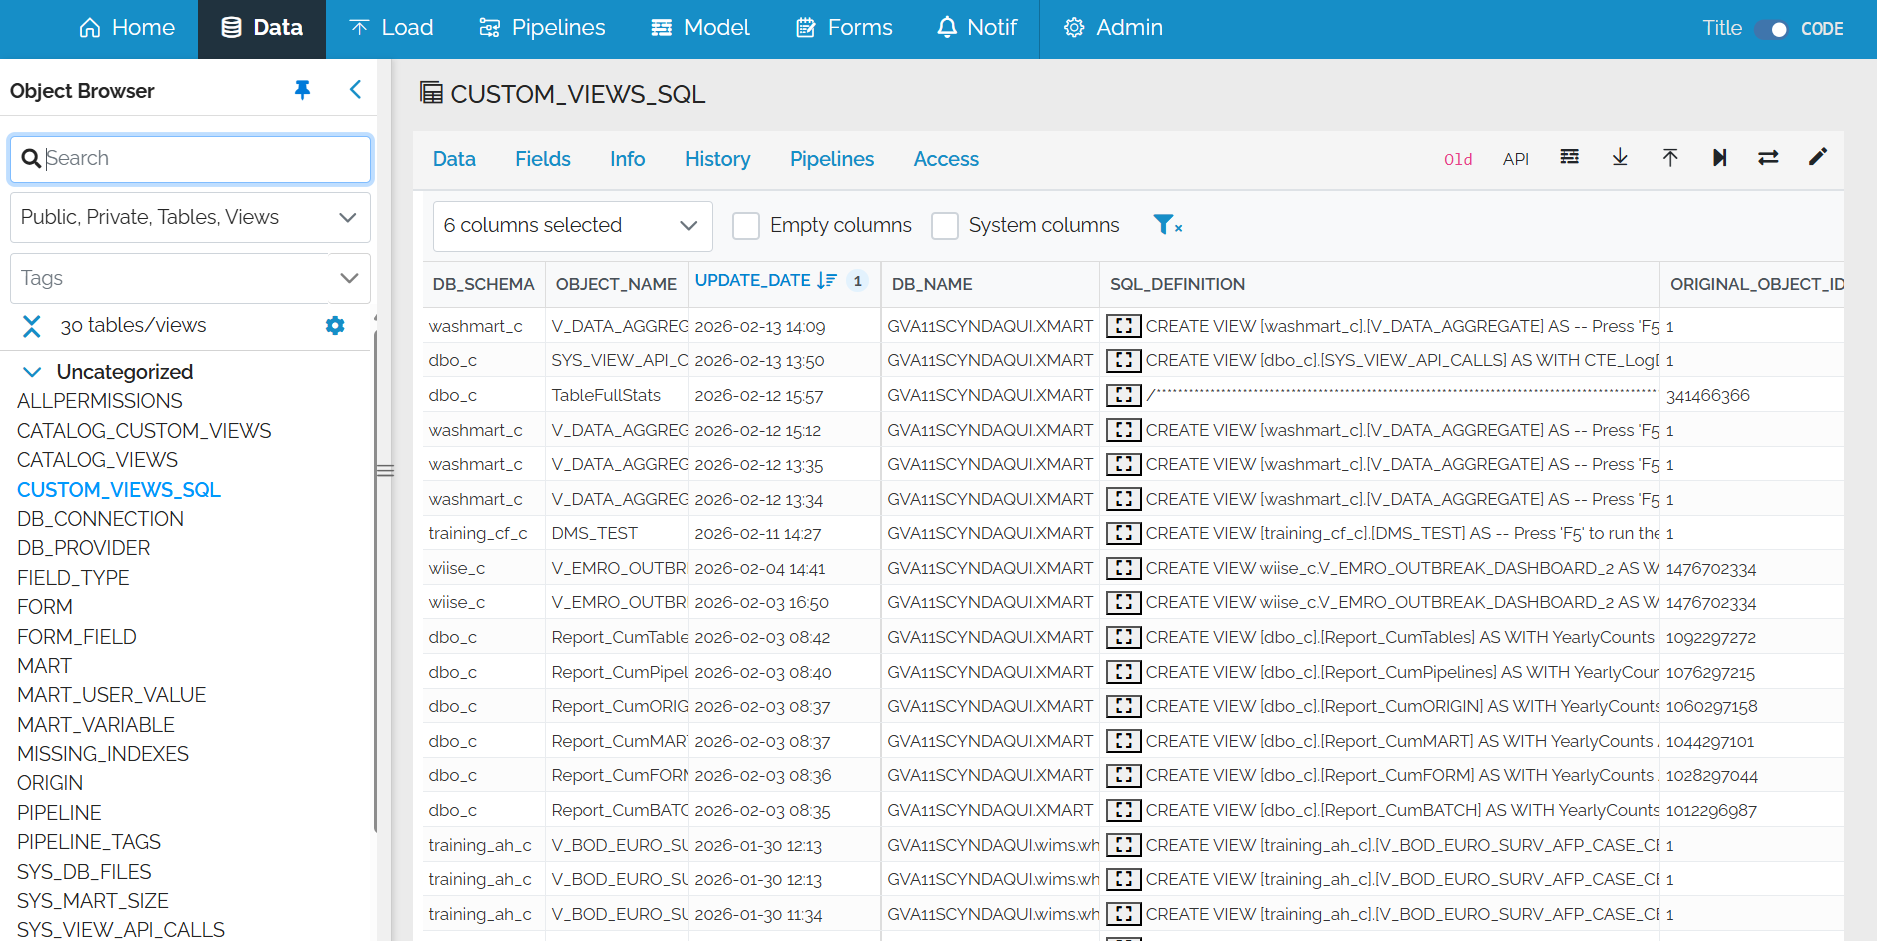1877x941 pixels.
Task: Open the tables/views settings gear
Action: tap(335, 325)
